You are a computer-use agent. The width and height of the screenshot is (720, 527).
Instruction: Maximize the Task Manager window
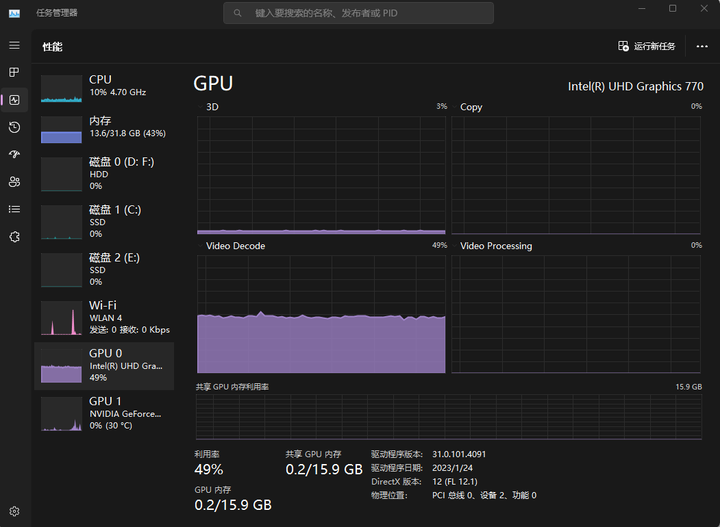tap(672, 9)
